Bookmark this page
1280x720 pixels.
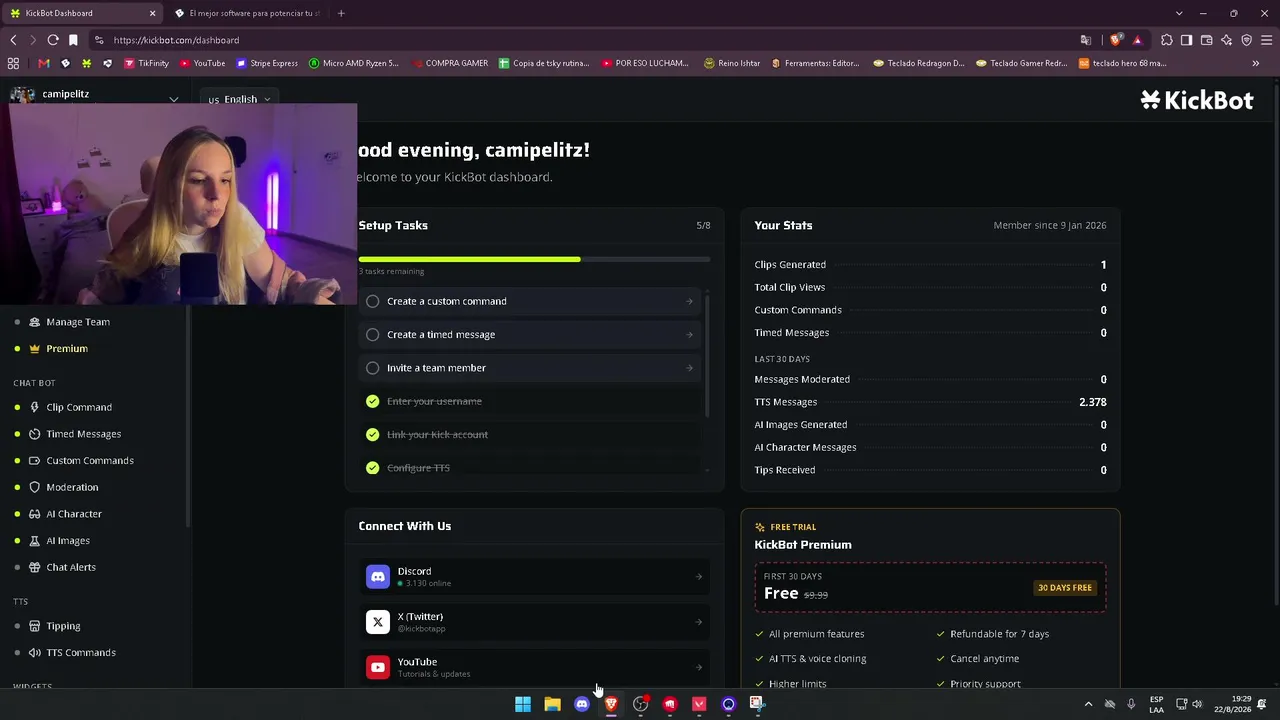[73, 40]
